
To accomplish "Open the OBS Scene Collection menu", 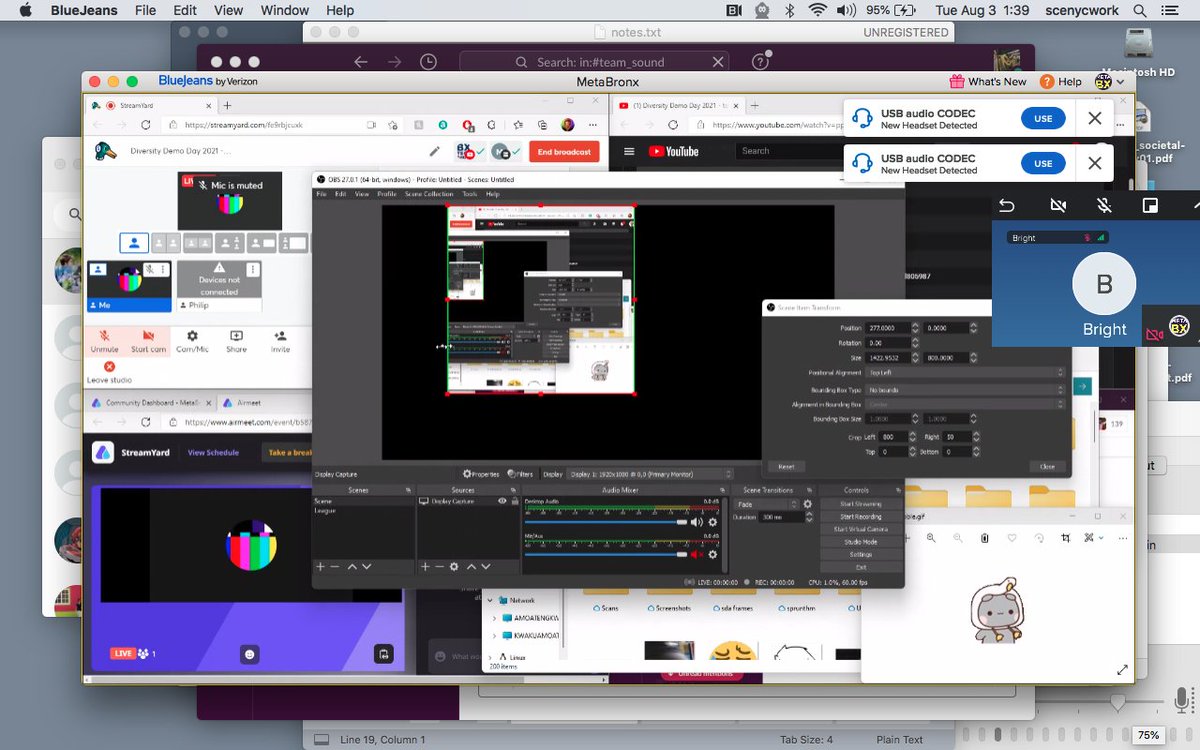I will pos(429,194).
